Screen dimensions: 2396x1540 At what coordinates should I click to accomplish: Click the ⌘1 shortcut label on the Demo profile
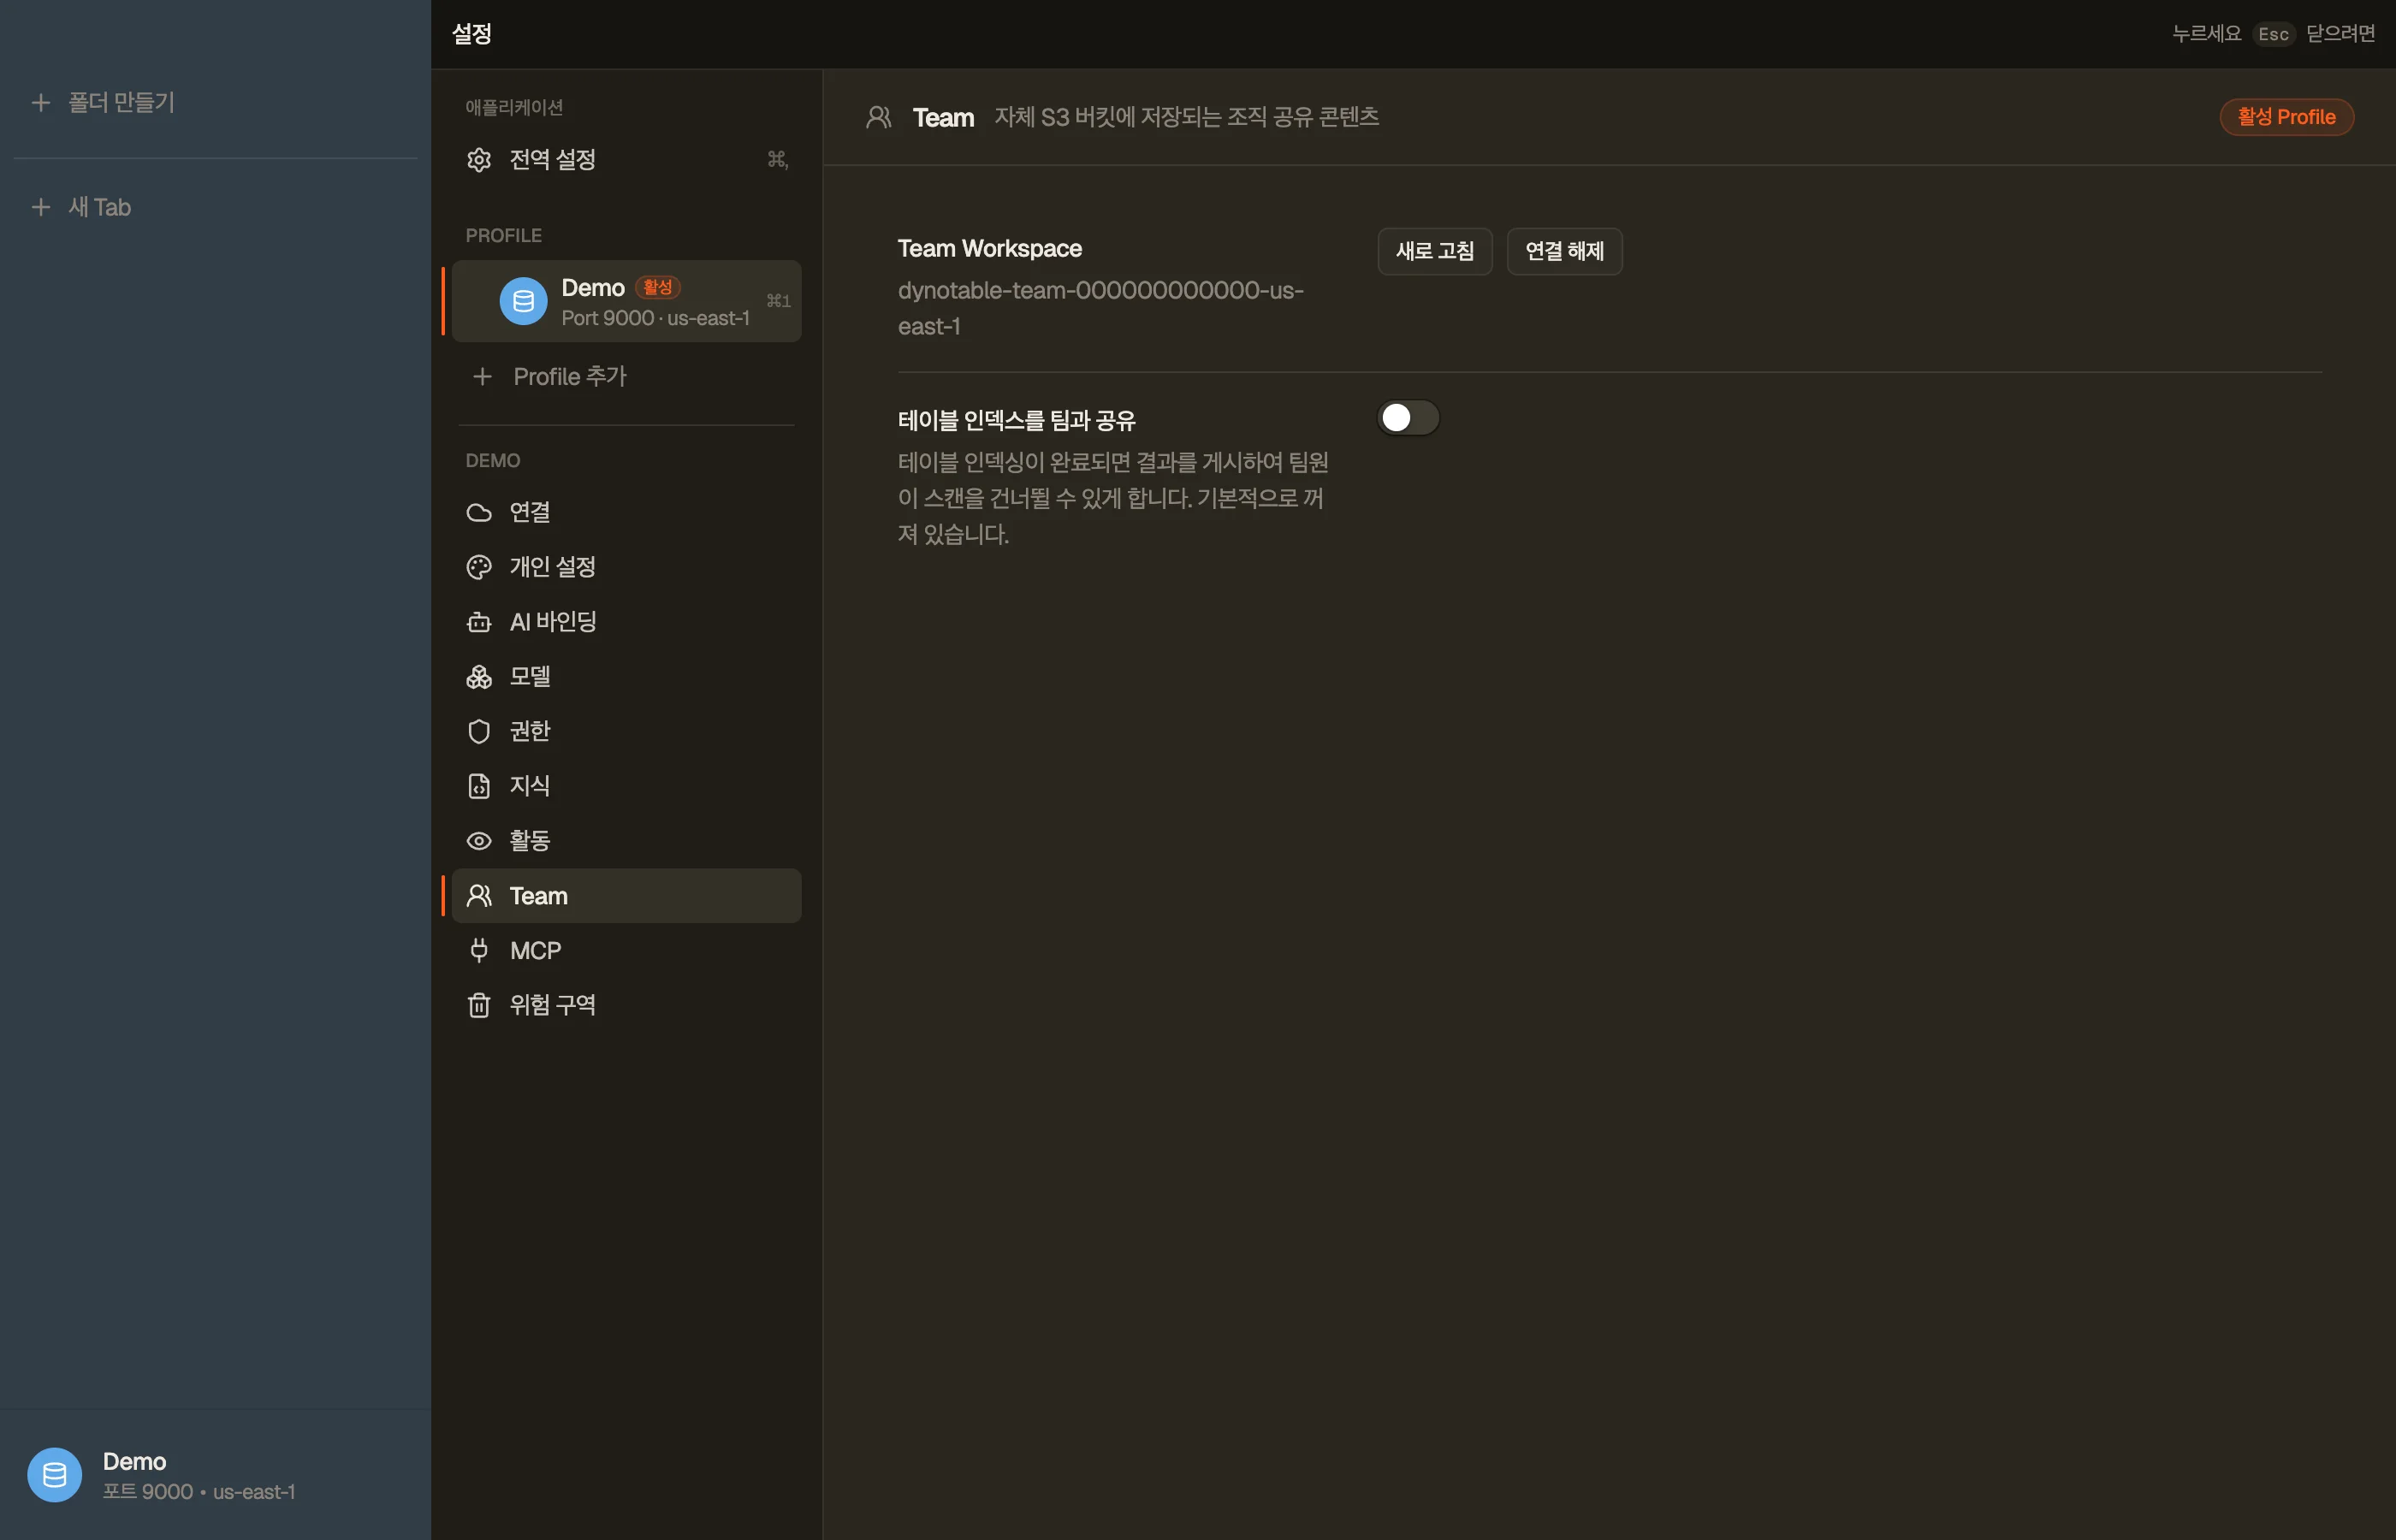pyautogui.click(x=778, y=301)
